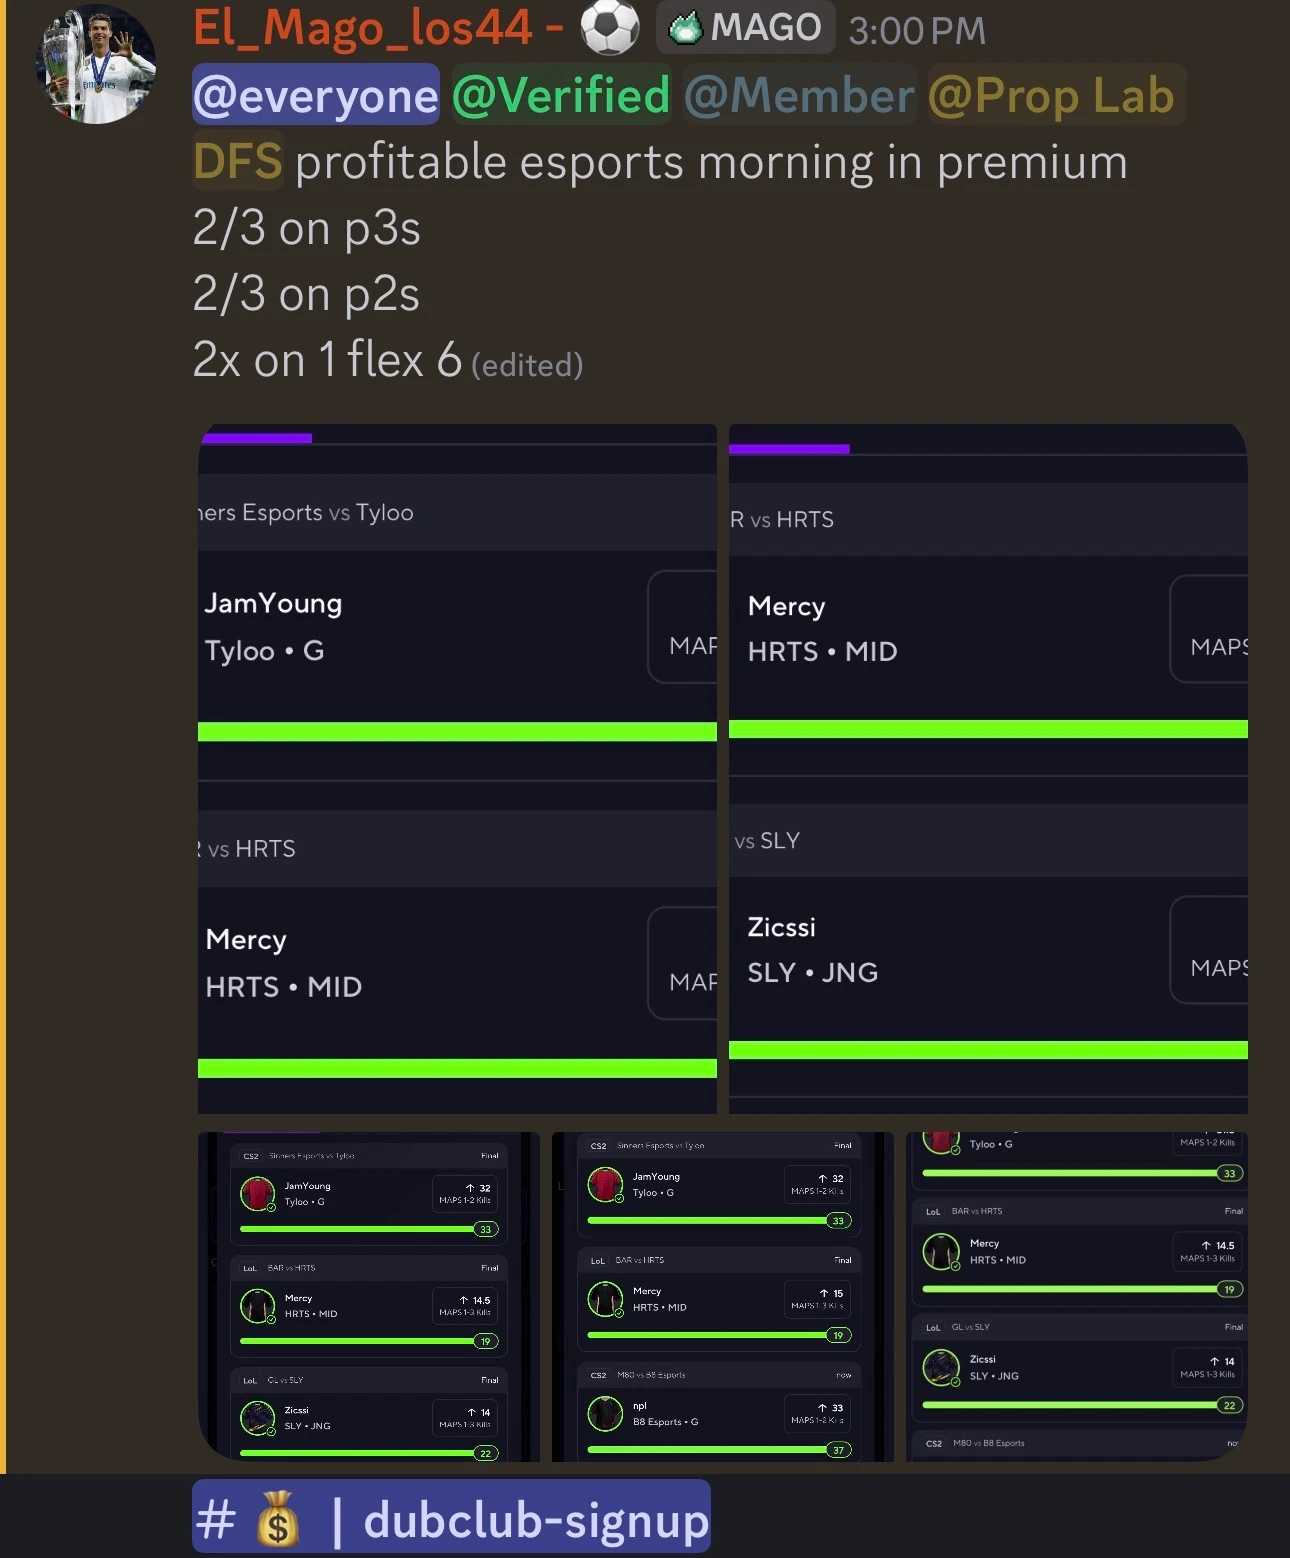Click the green progress bar under Zicssi SLY JNG
This screenshot has width=1290, height=1558.
point(988,1049)
